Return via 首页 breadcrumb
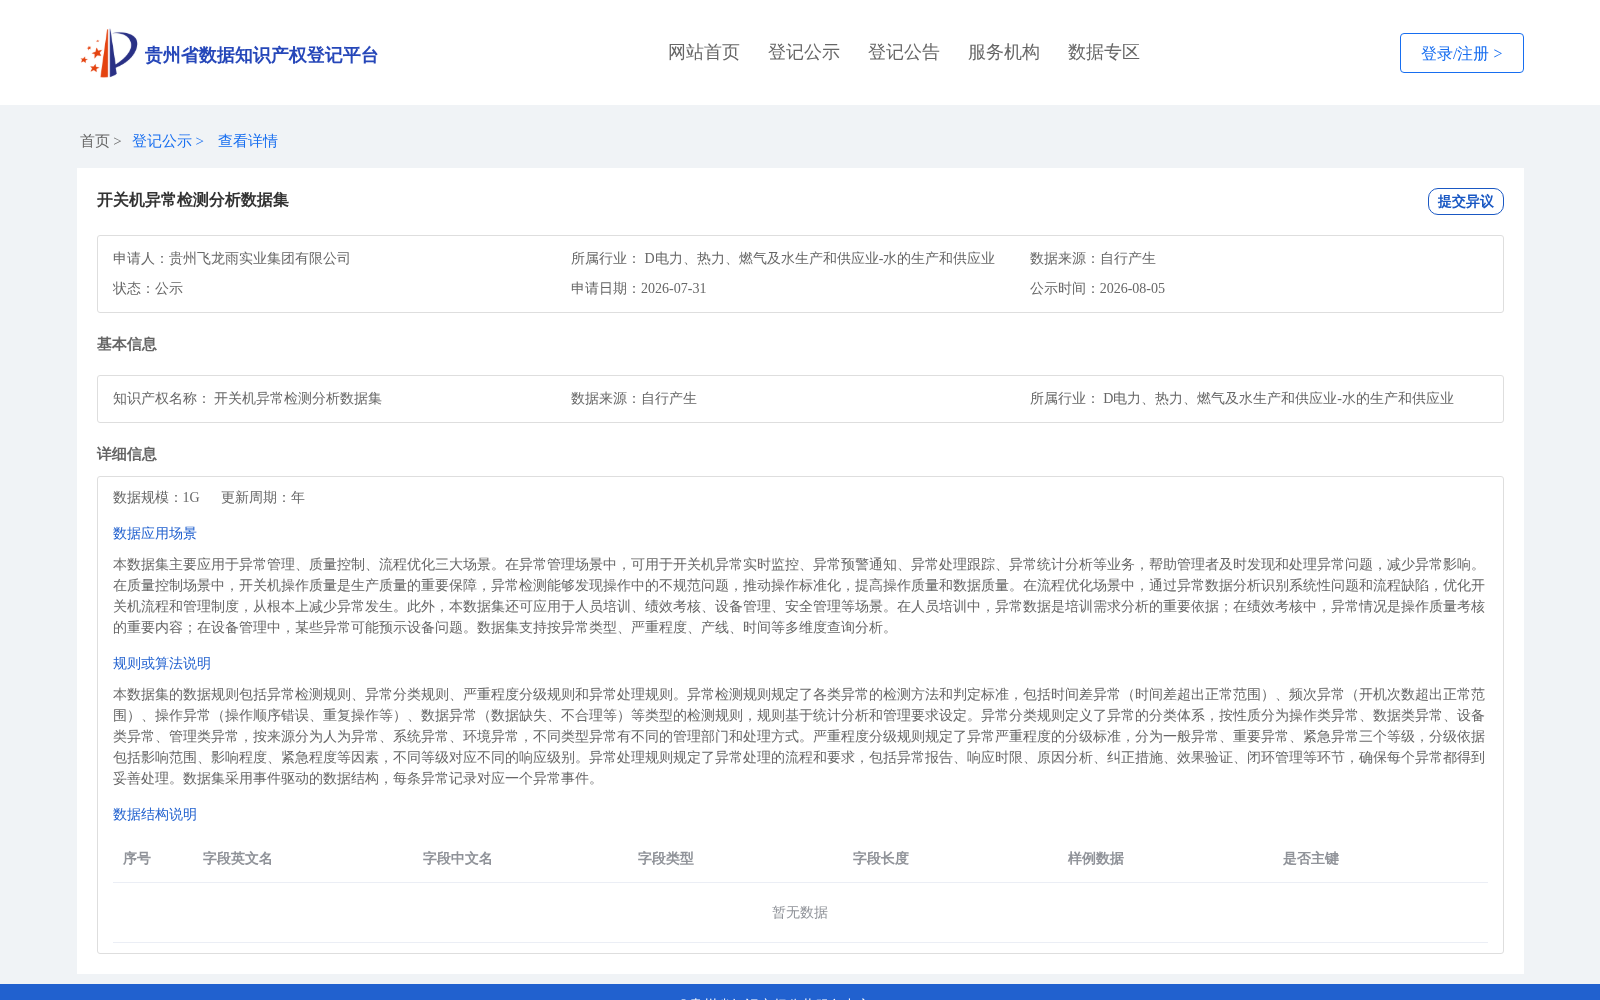 pyautogui.click(x=95, y=141)
